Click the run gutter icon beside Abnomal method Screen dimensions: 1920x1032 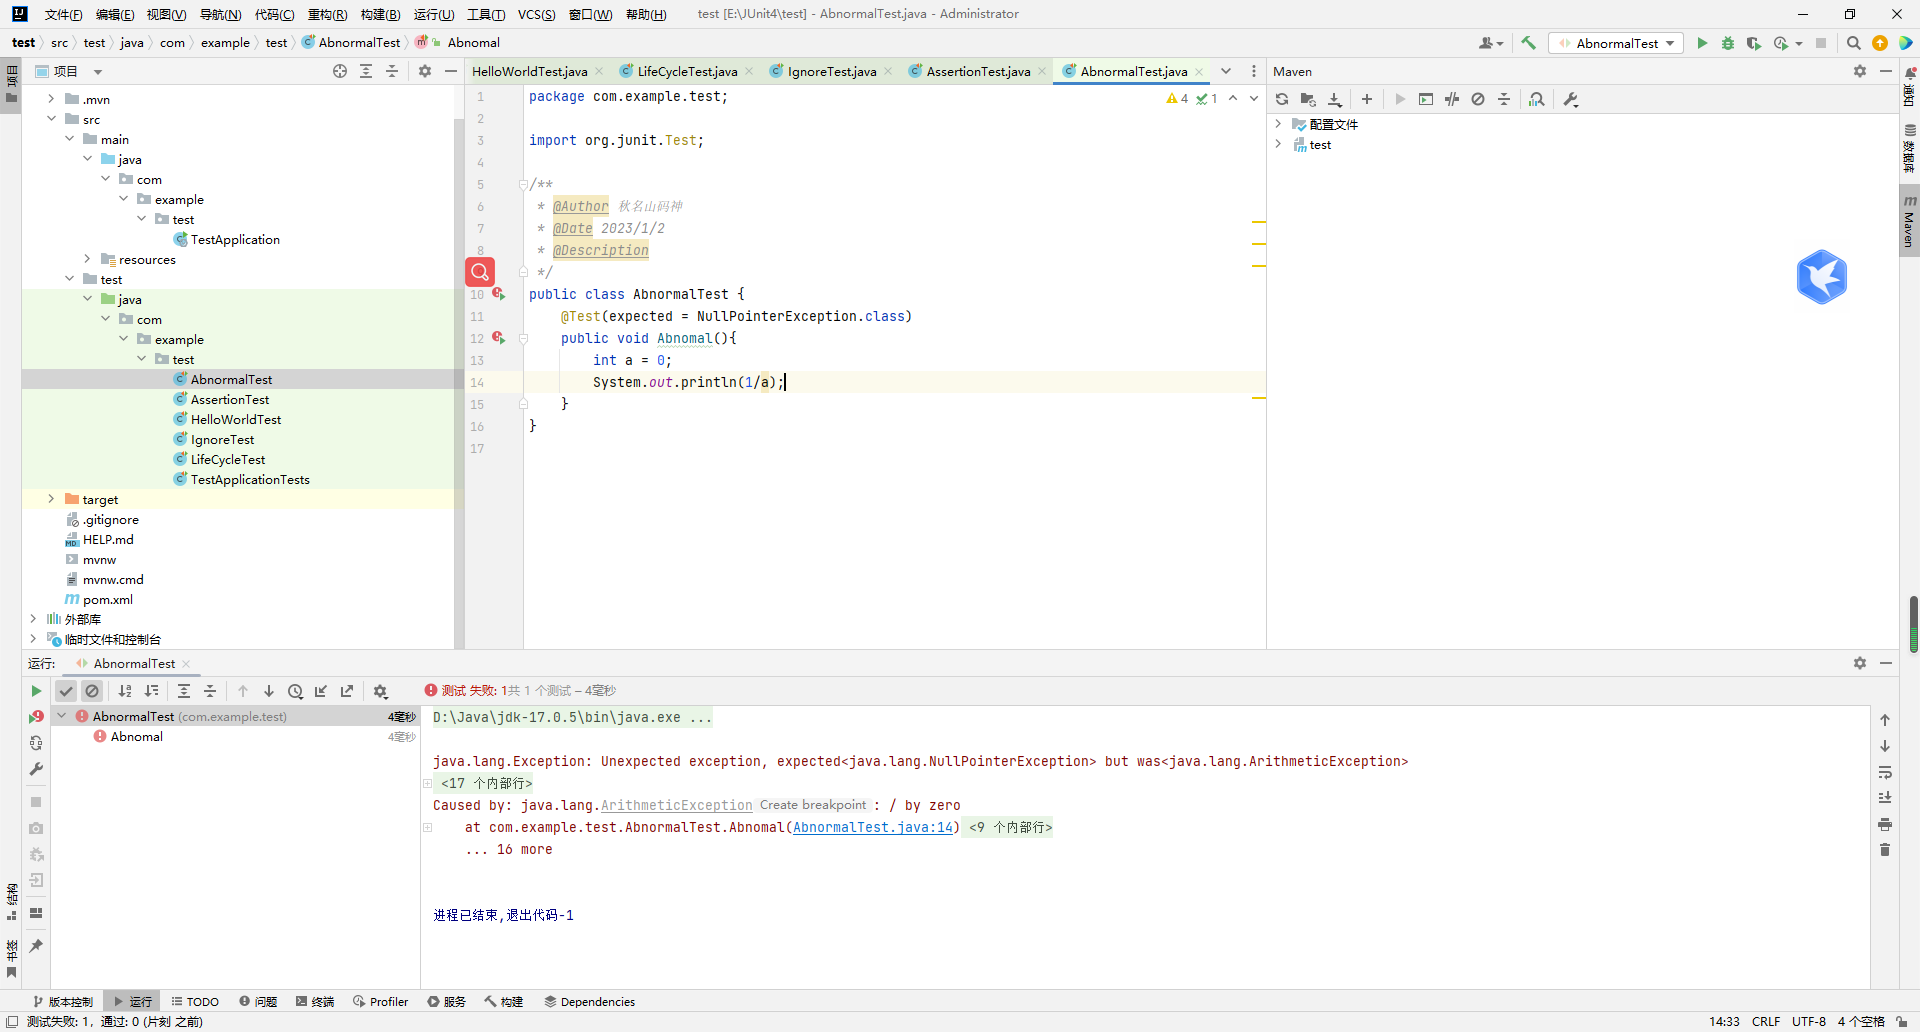(498, 338)
